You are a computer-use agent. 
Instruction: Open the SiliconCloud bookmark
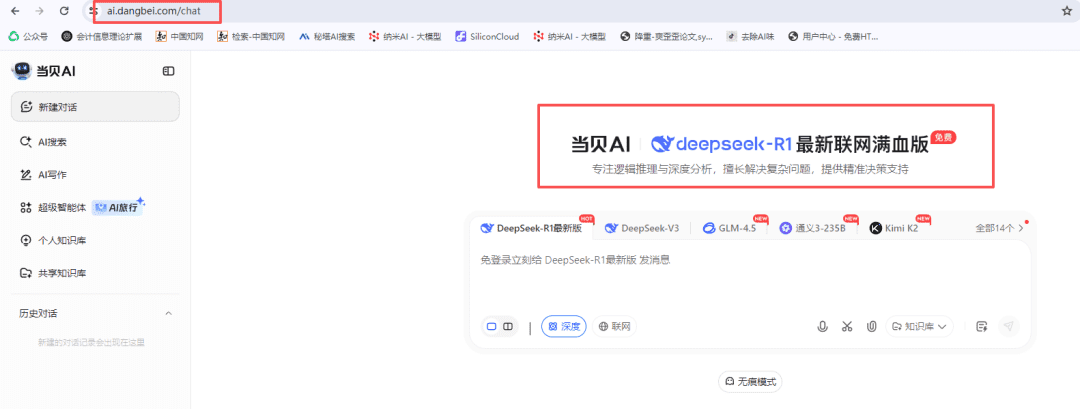[487, 36]
